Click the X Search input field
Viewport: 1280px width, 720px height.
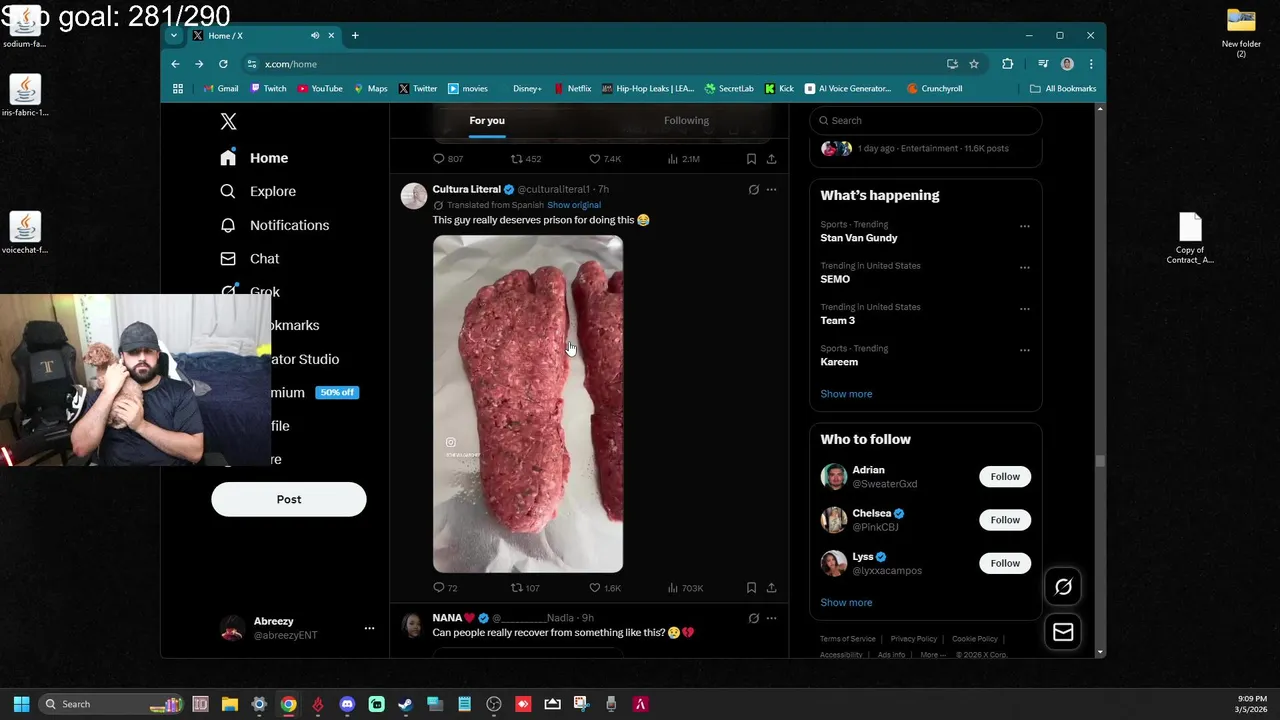point(926,120)
